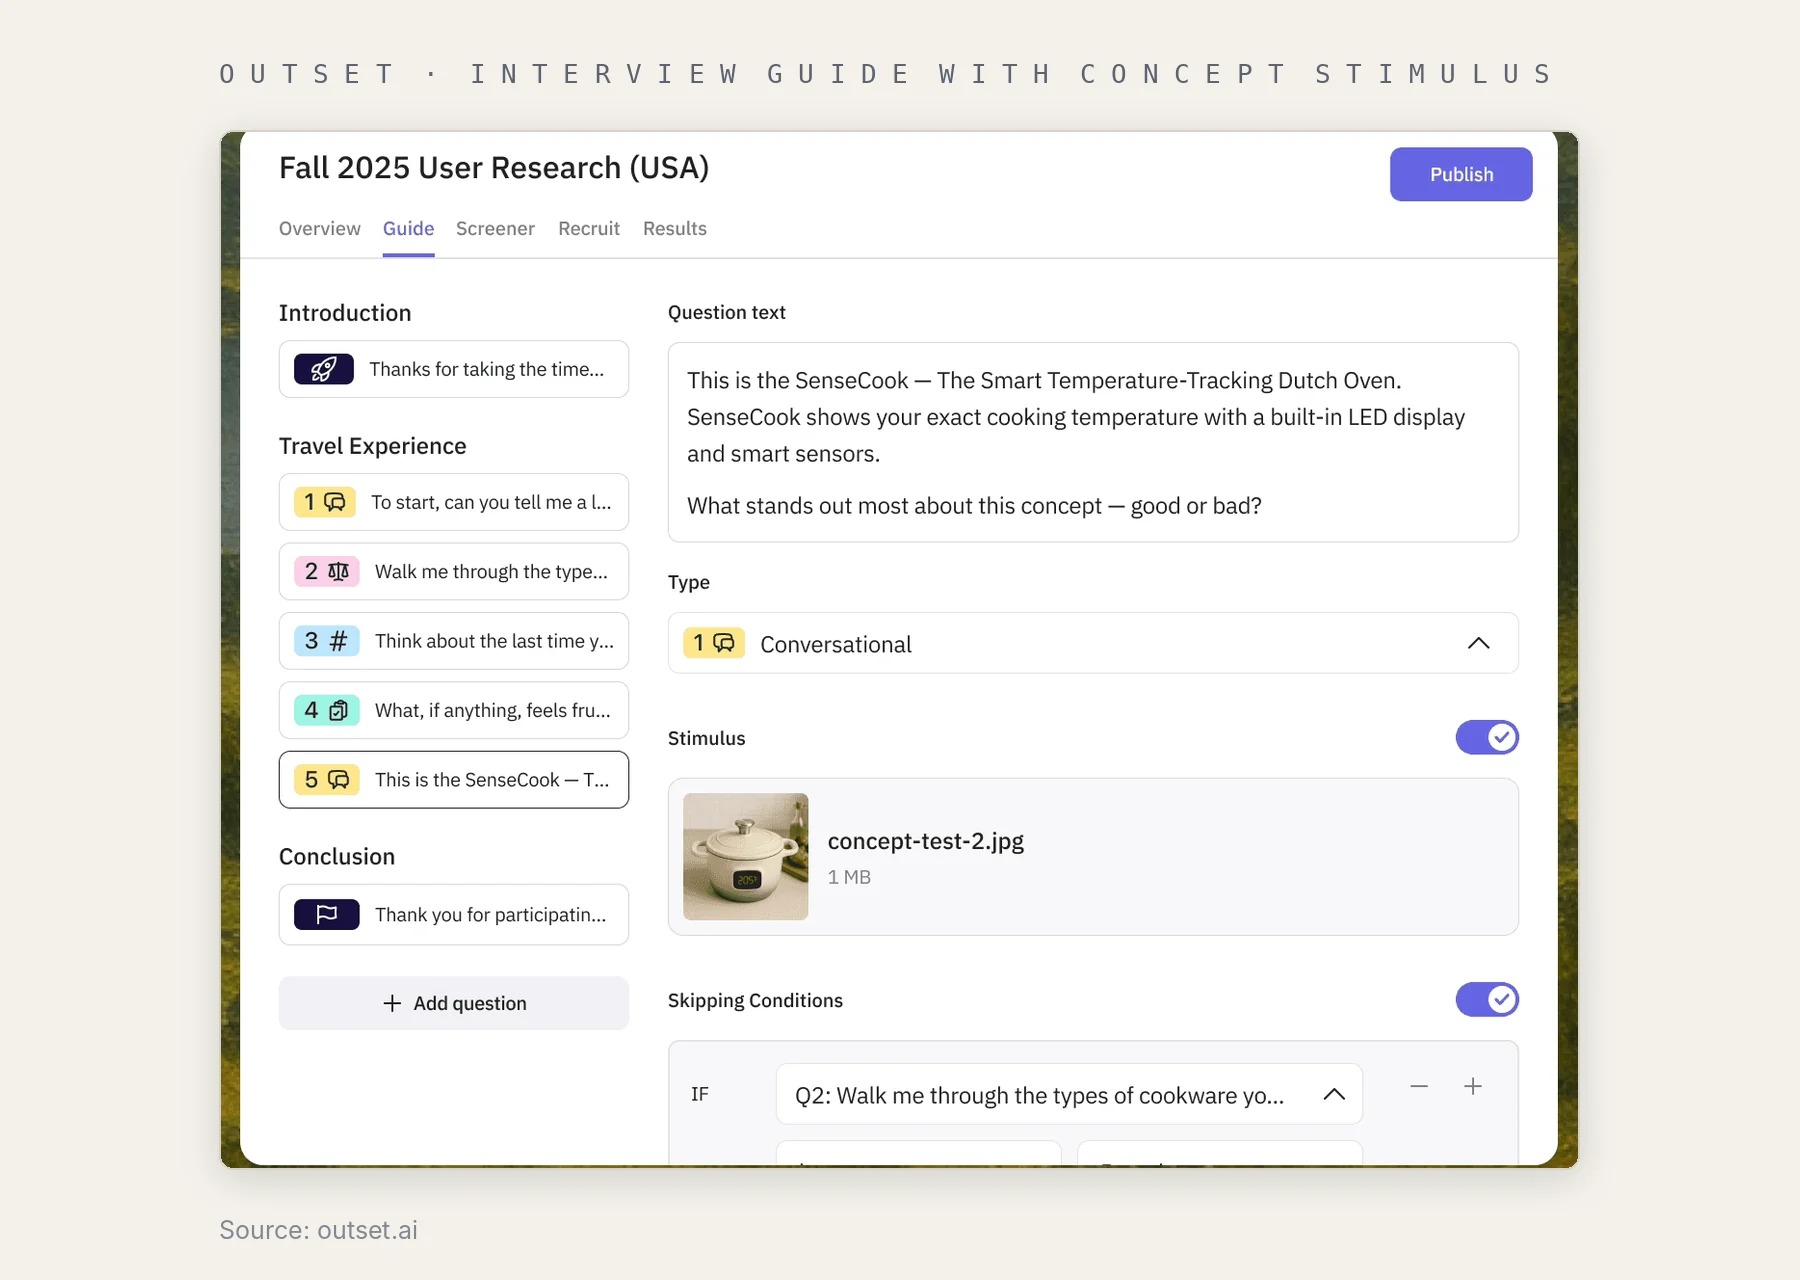This screenshot has height=1280, width=1800.
Task: Select 'What, if anything, feels fru...' question
Action: click(454, 710)
